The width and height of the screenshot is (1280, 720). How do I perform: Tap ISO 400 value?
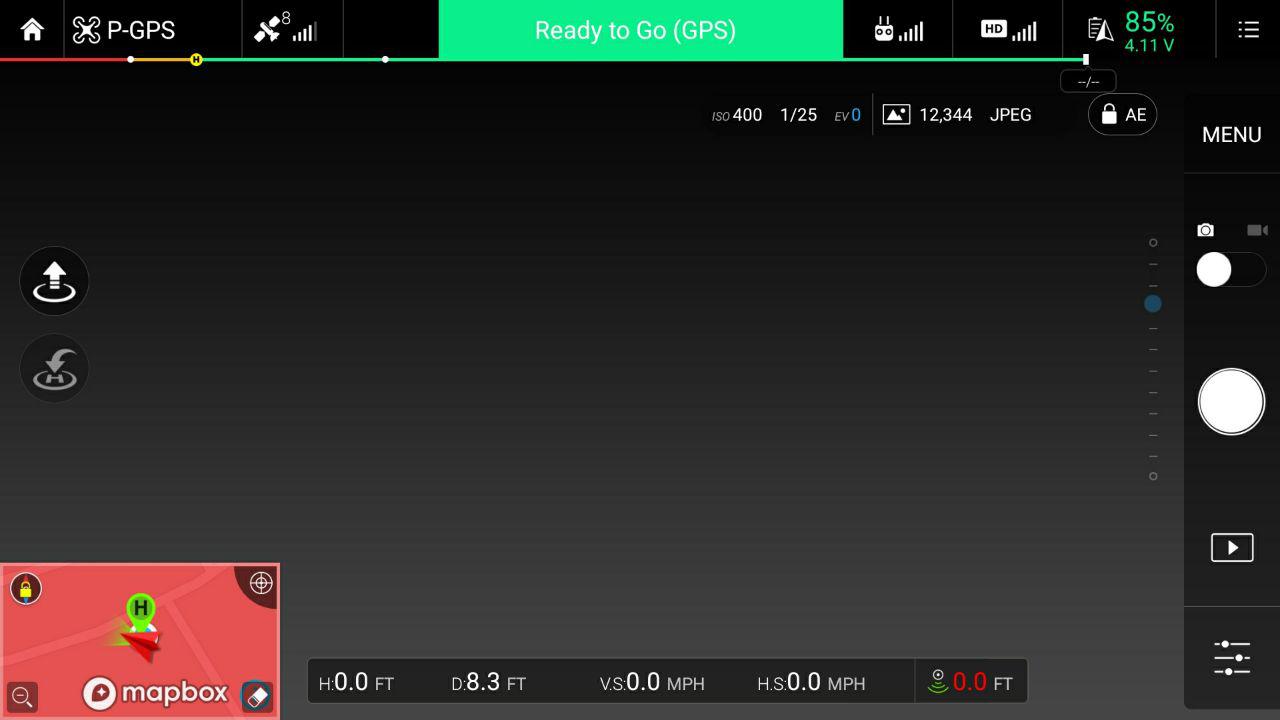tap(737, 115)
